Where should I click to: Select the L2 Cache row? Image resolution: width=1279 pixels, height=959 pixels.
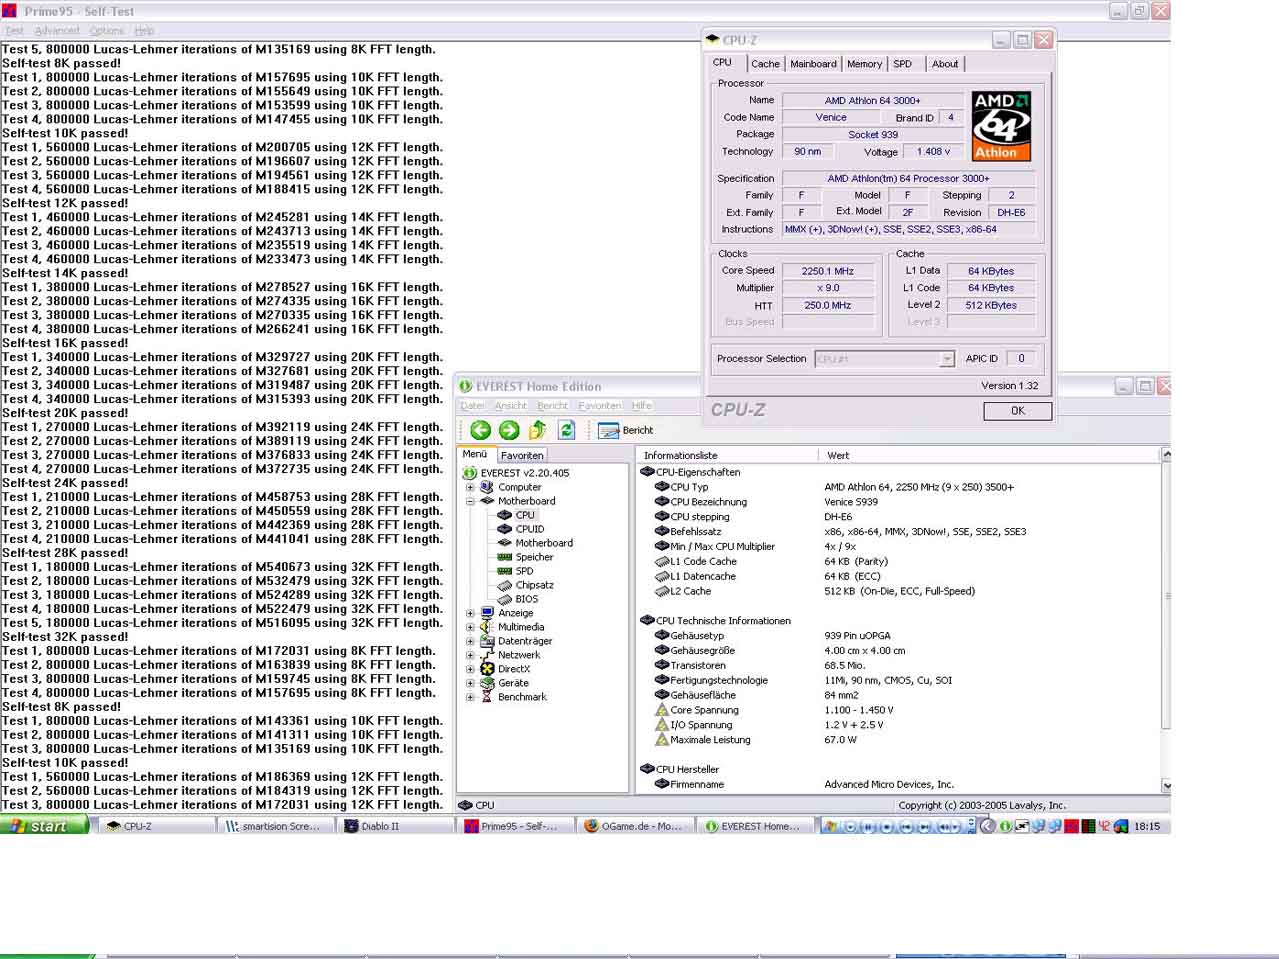(x=898, y=591)
